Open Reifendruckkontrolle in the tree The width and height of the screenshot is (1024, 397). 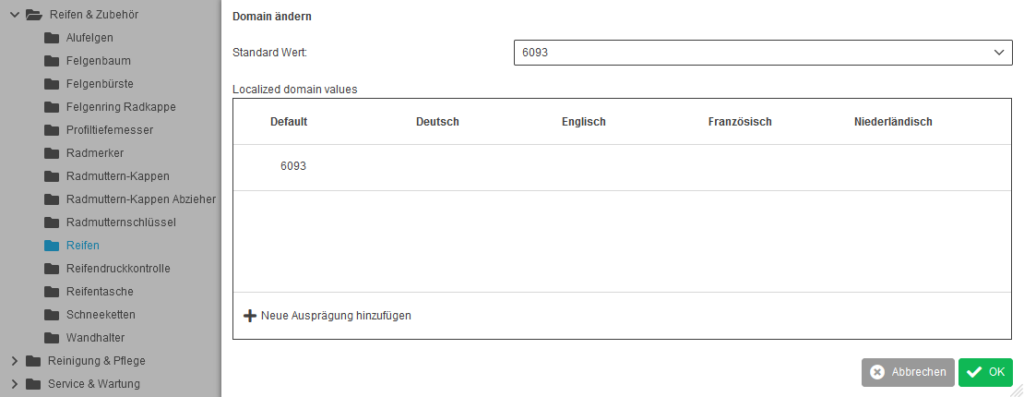point(118,268)
